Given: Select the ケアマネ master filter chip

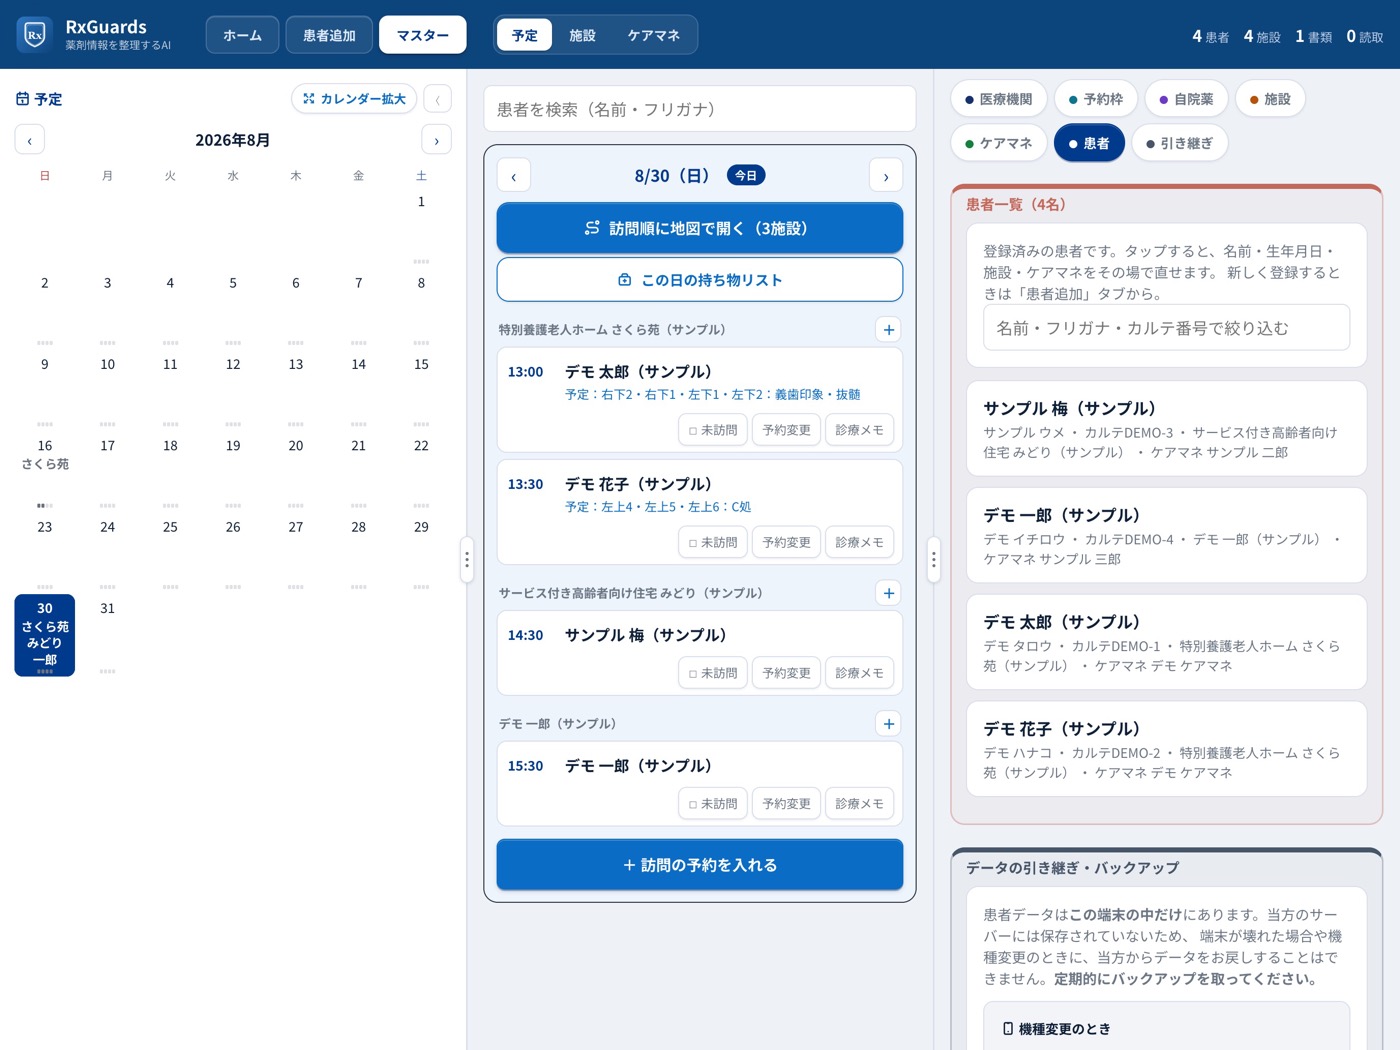Looking at the screenshot, I should click(998, 143).
